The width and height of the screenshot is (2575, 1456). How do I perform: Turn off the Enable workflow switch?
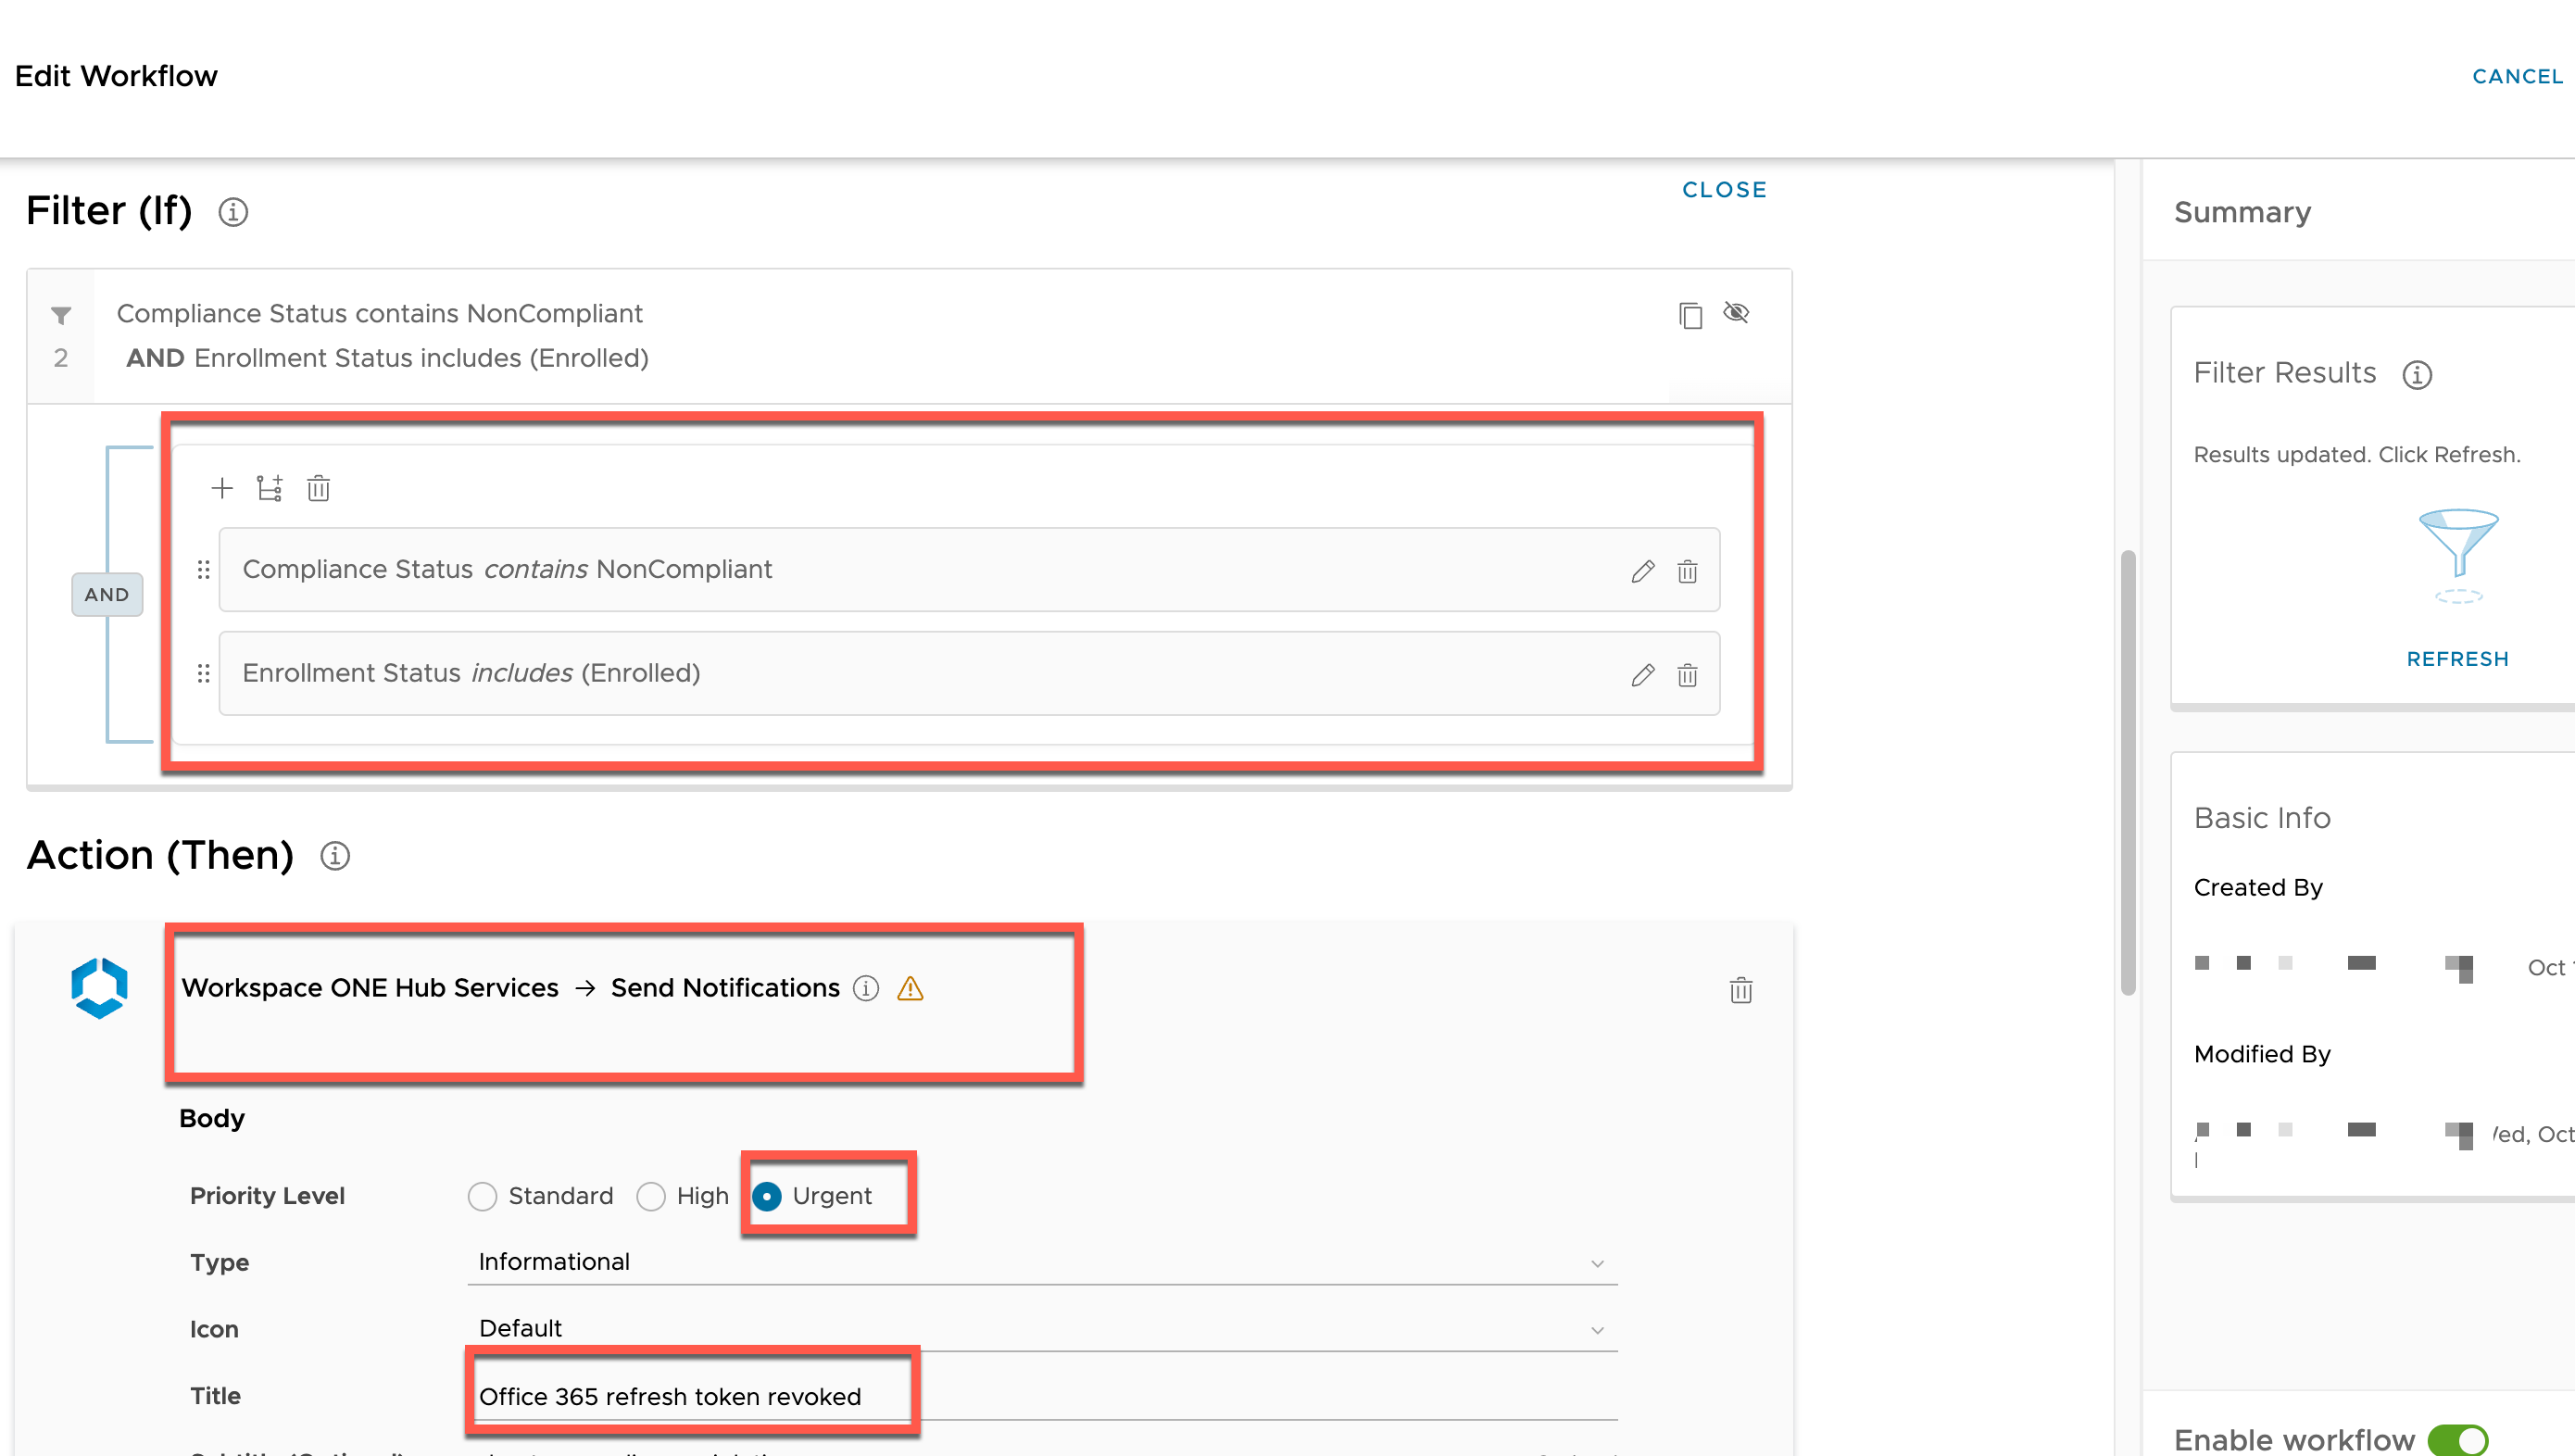[2459, 1439]
